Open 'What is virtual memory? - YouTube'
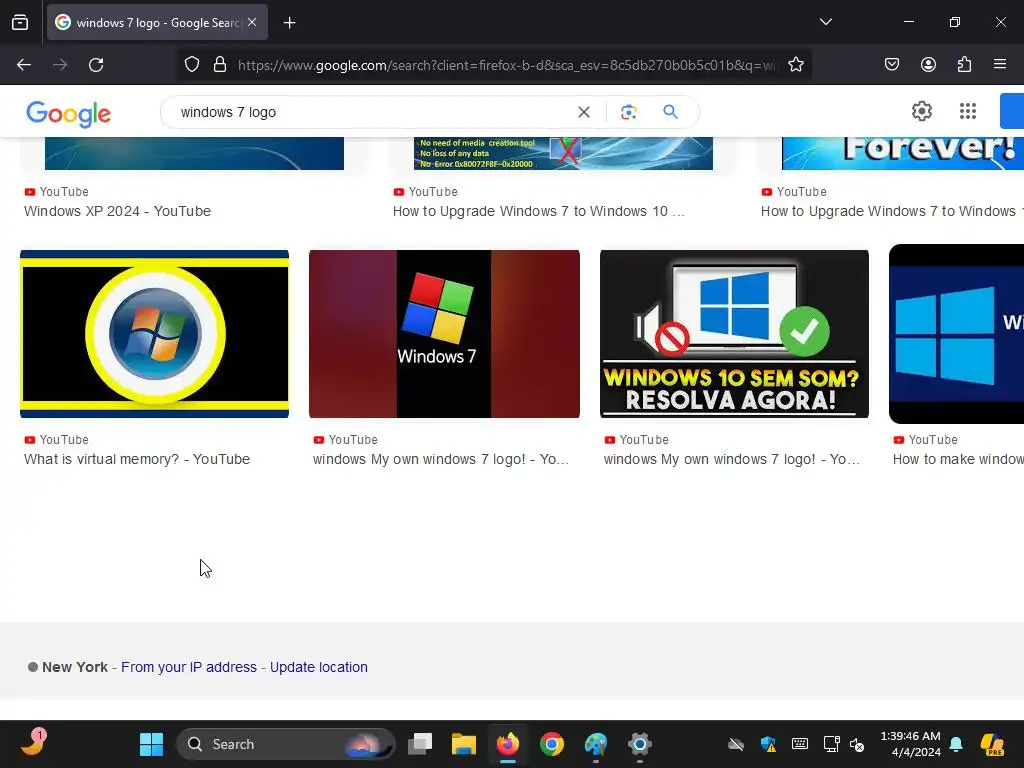1024x768 pixels. [x=137, y=460]
